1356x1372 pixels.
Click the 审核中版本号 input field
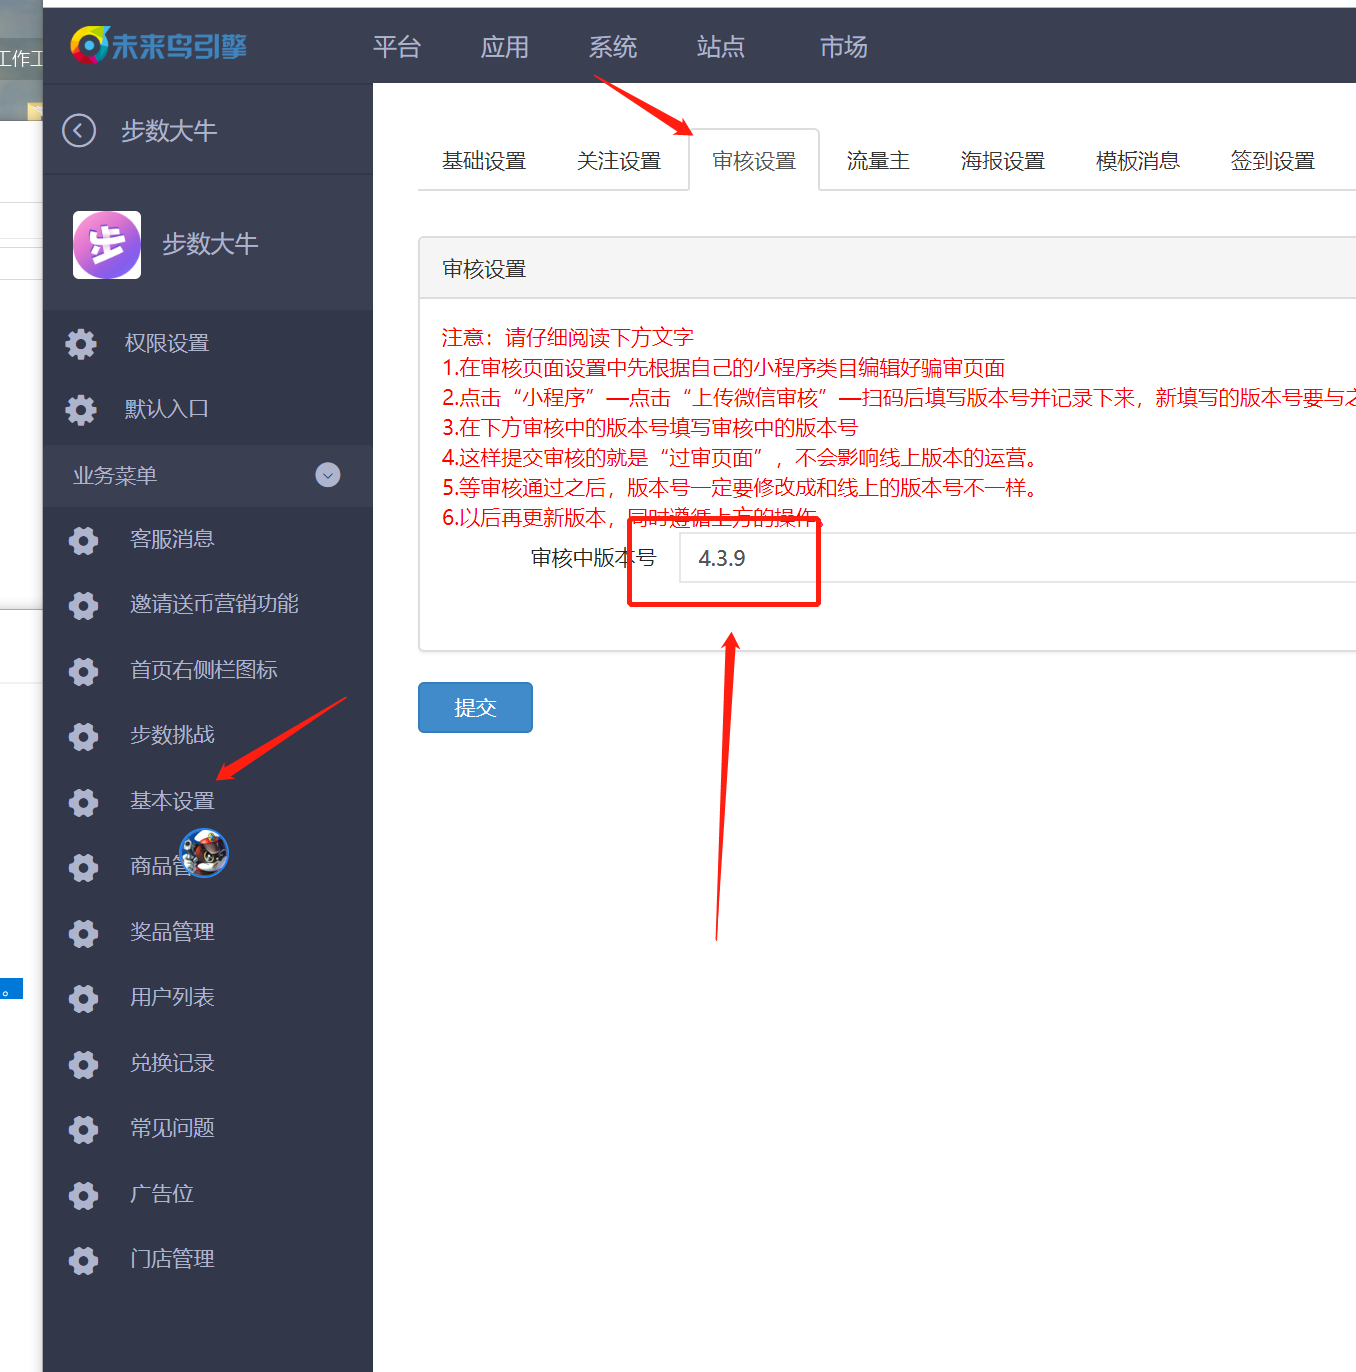(x=1017, y=558)
